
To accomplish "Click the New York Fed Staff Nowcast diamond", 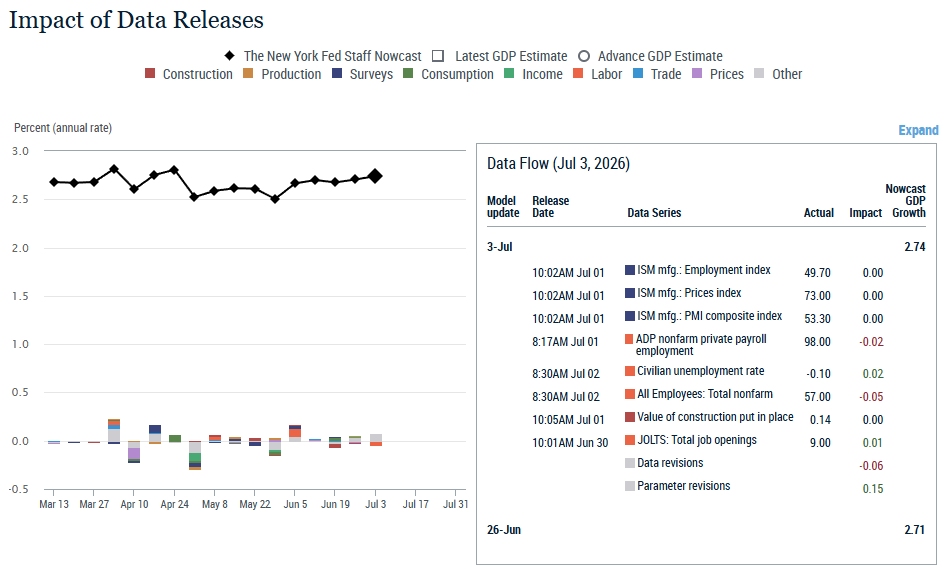I will 230,55.
